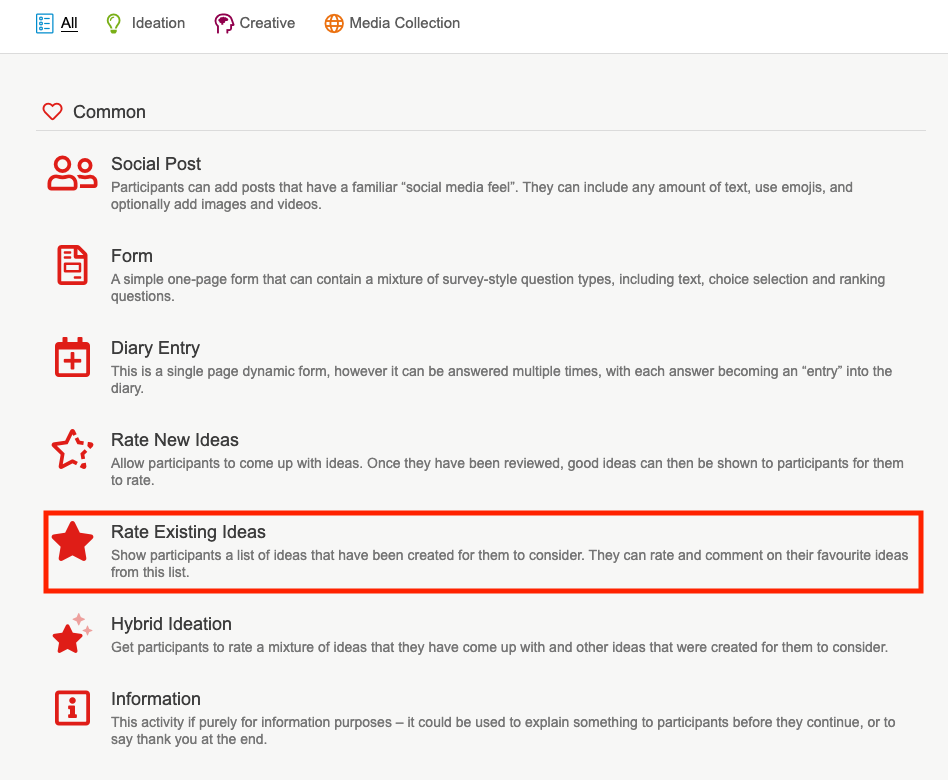Click the Diary Entry calendar icon
Viewport: 948px width, 780px height.
coord(72,357)
